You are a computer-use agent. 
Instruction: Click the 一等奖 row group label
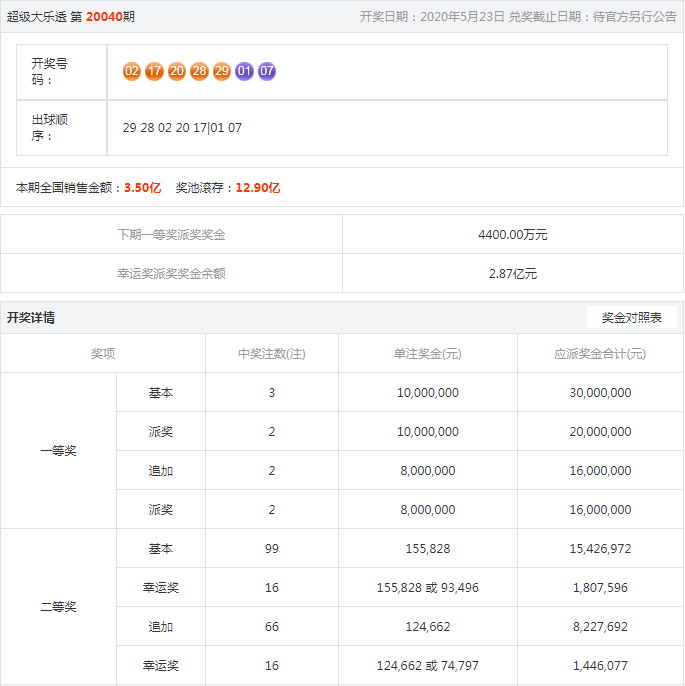[x=58, y=451]
